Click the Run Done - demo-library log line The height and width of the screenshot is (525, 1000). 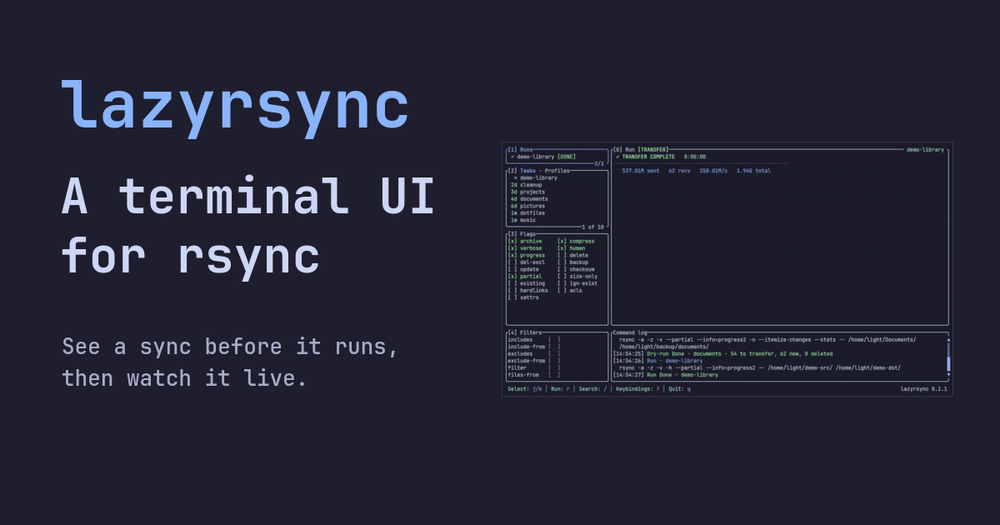[682, 375]
